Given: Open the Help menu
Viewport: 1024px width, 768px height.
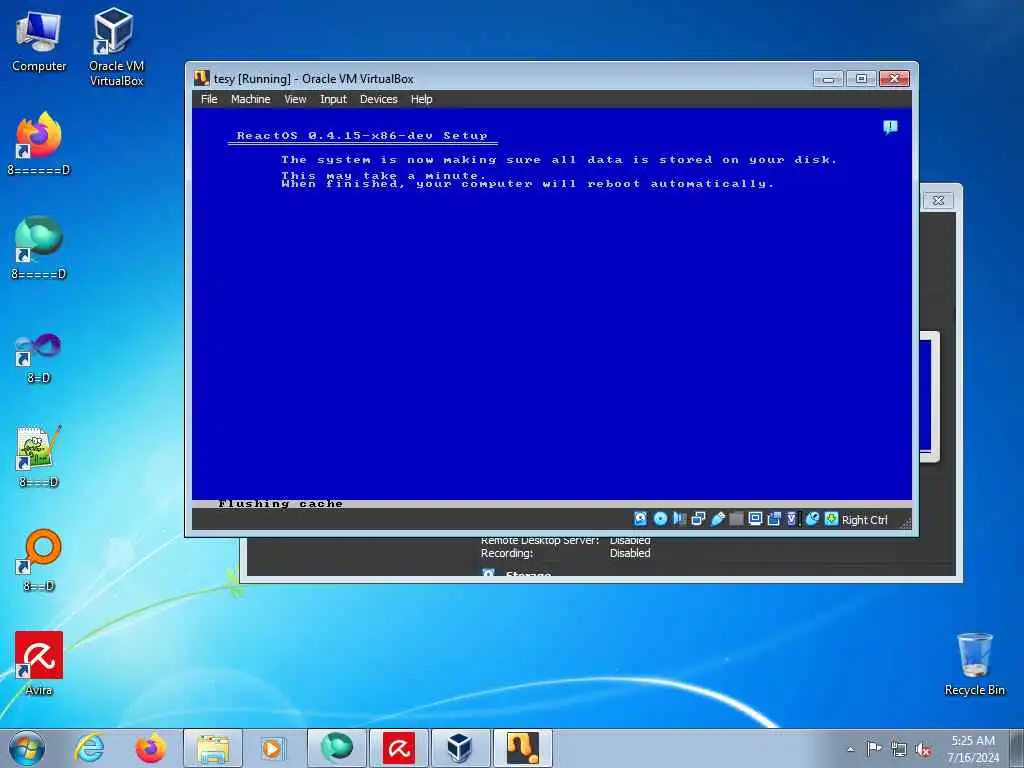Looking at the screenshot, I should tap(421, 99).
